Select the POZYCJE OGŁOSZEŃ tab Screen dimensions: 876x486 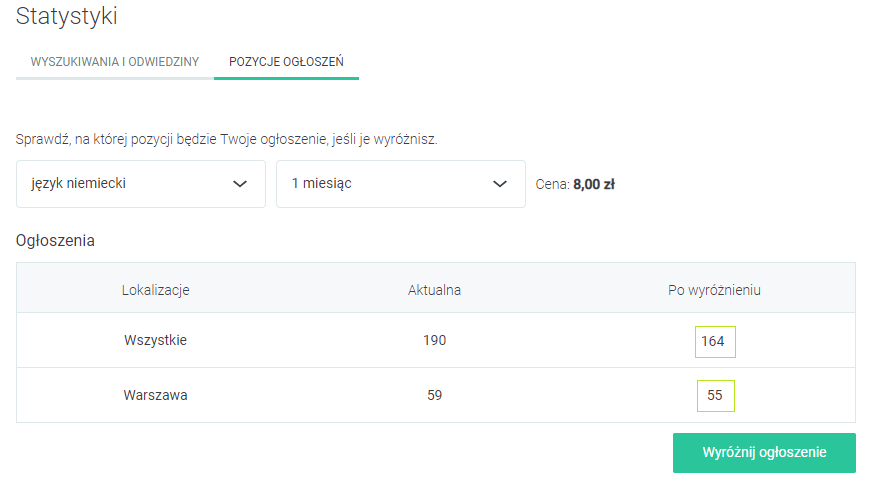286,62
